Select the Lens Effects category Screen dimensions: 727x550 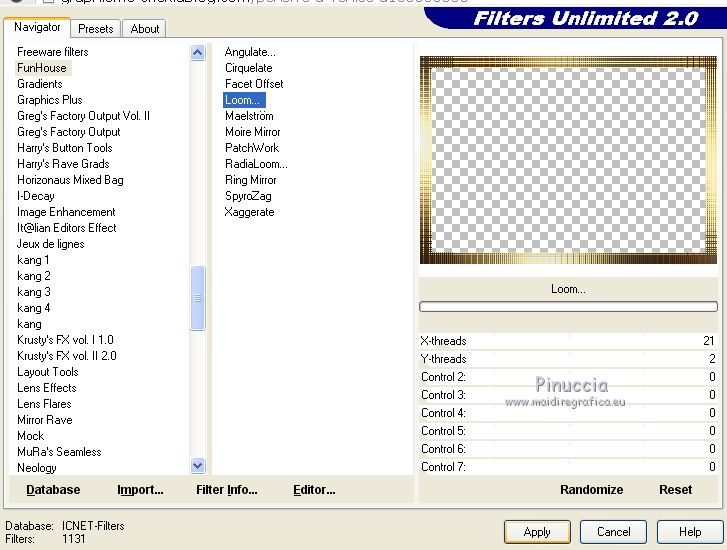[x=47, y=388]
